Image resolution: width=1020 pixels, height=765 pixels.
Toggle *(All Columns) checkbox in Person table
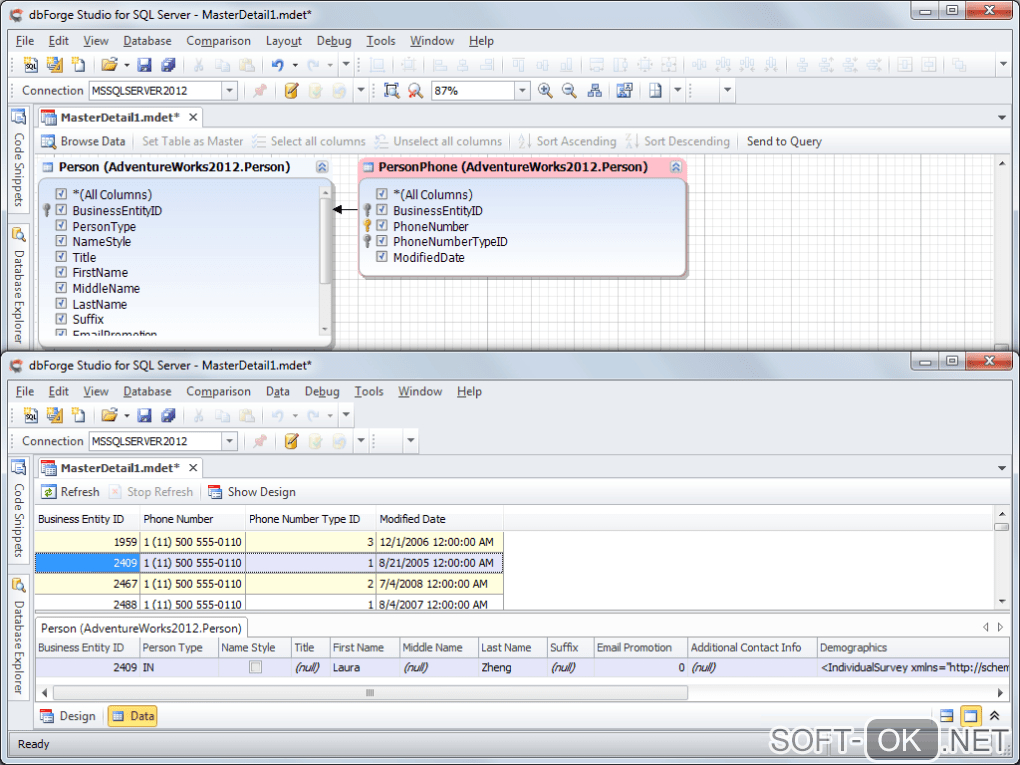click(x=61, y=194)
